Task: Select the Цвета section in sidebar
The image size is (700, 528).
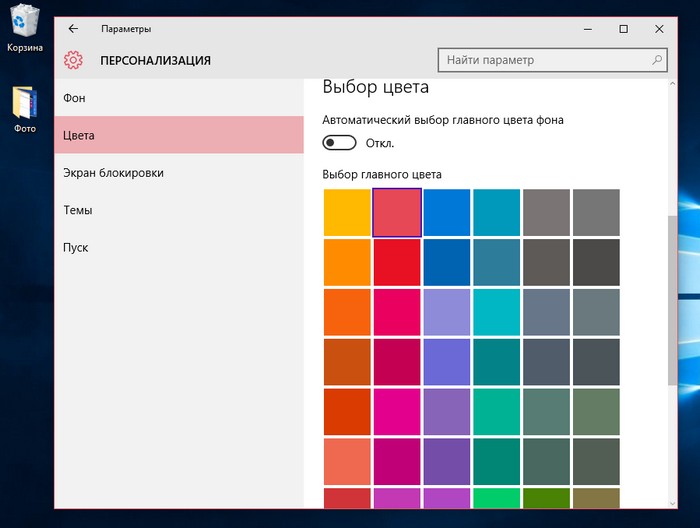Action: [79, 135]
